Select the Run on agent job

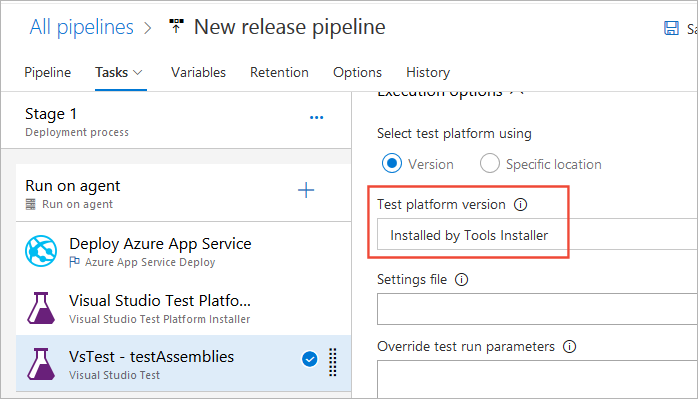183,193
